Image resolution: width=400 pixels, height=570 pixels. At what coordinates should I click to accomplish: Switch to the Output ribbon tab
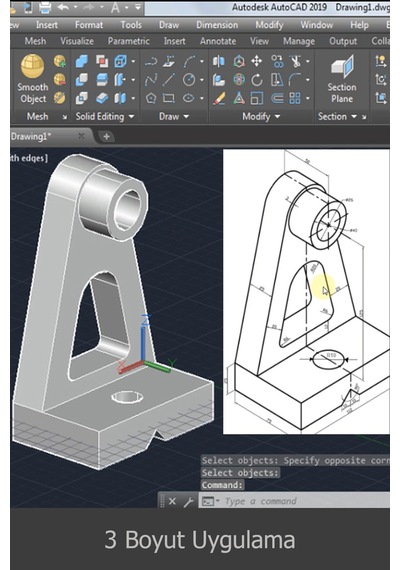343,41
